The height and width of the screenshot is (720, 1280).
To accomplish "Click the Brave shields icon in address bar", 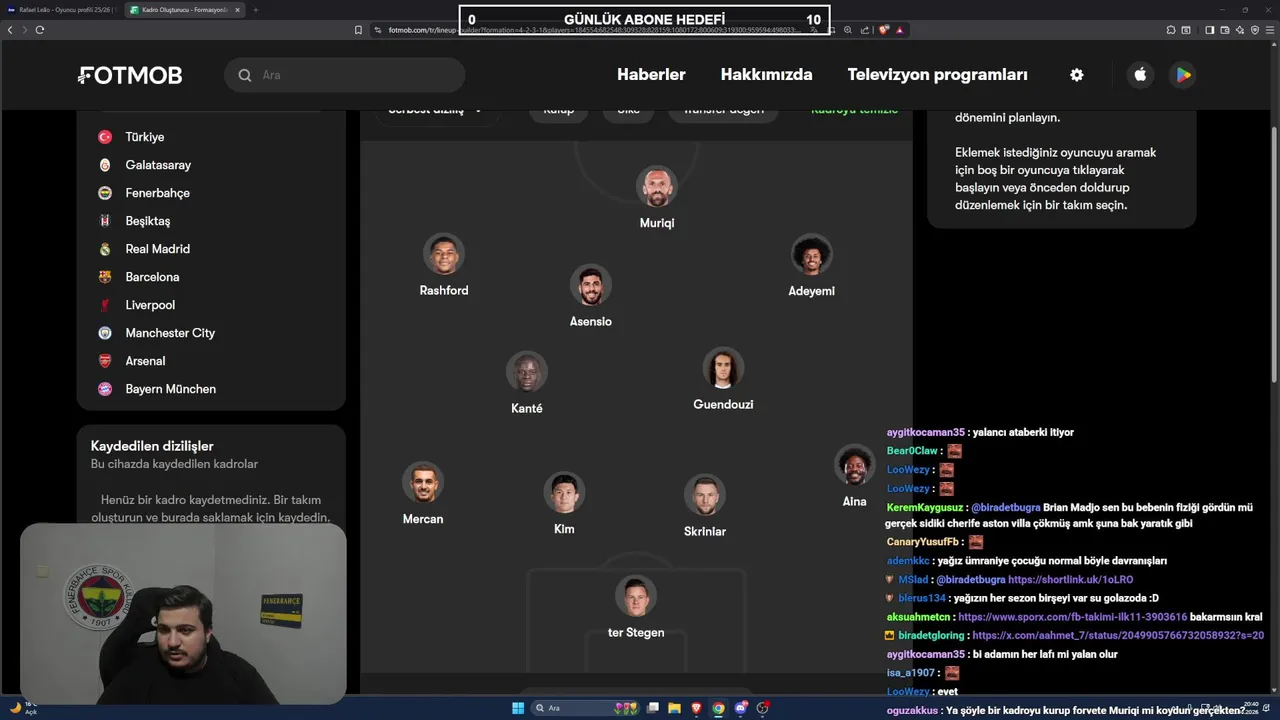I will 884,30.
